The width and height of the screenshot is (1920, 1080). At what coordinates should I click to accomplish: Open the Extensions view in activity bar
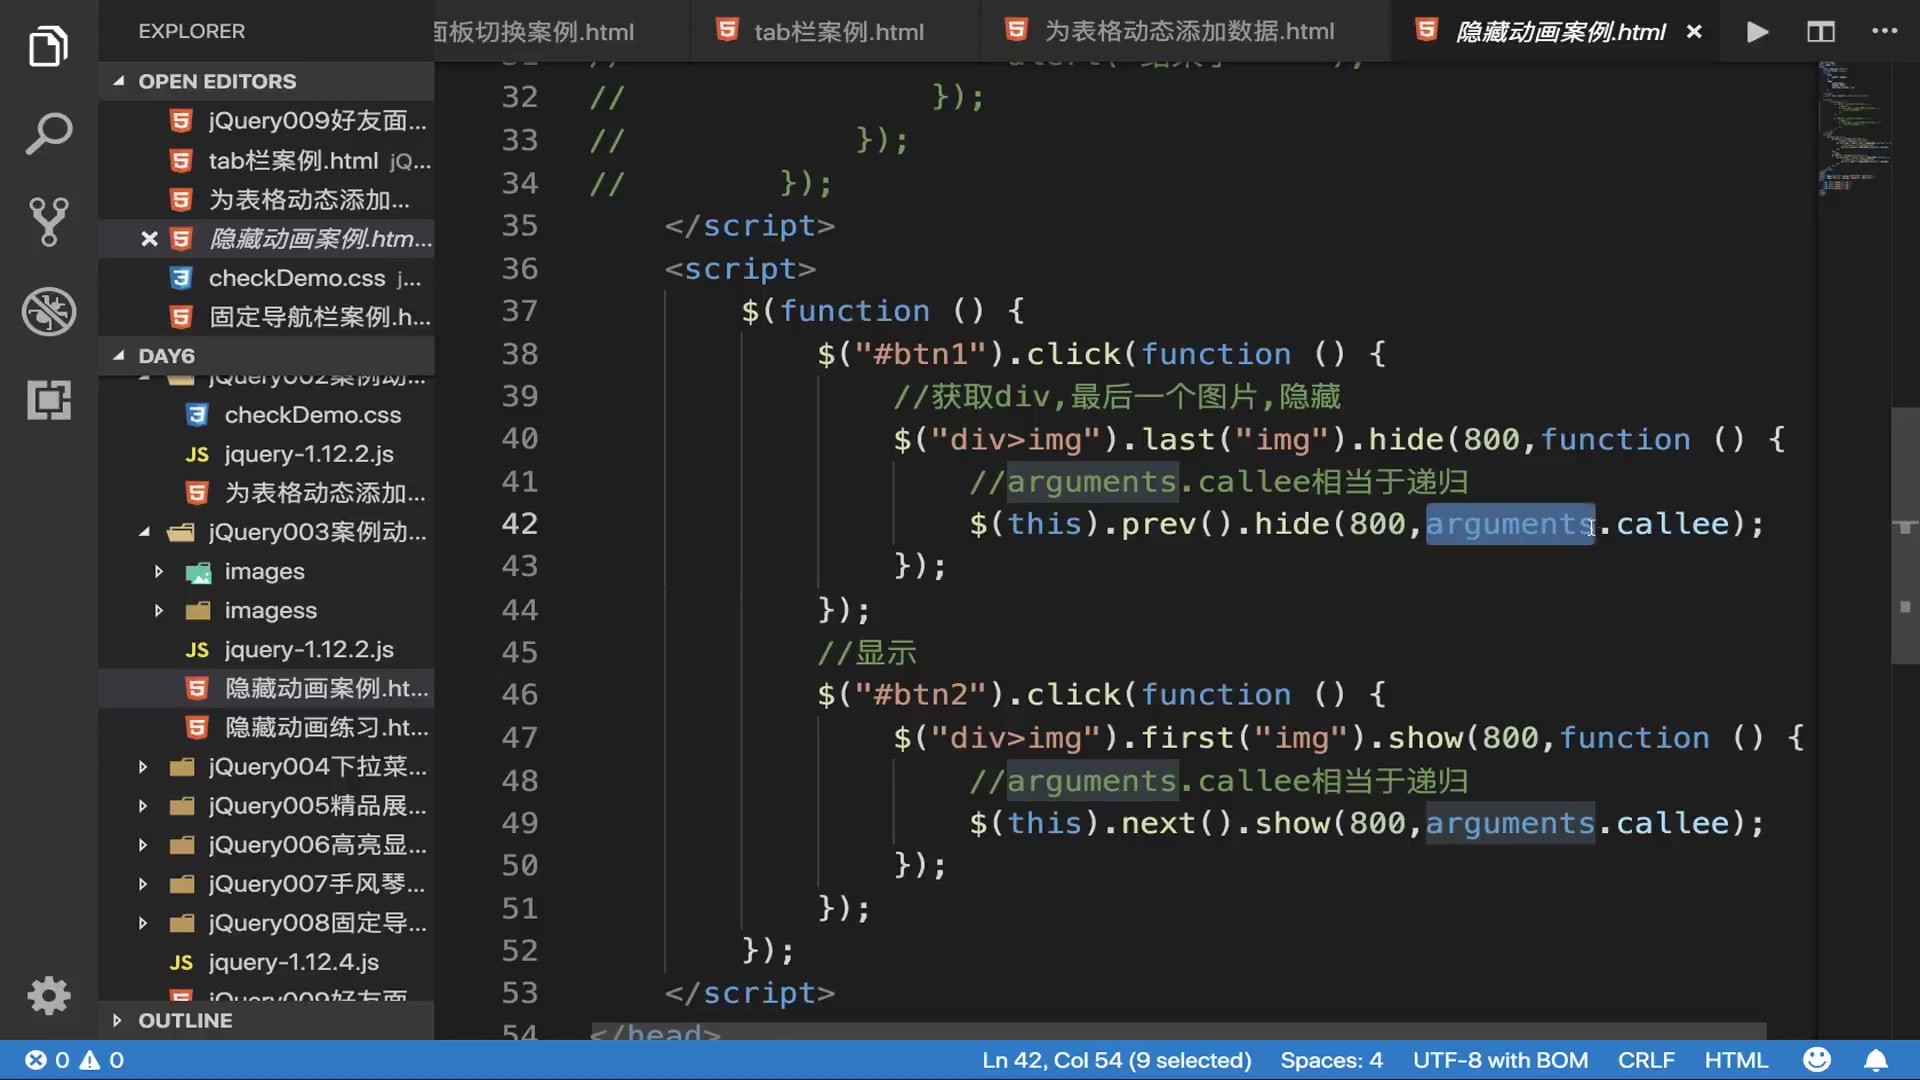pyautogui.click(x=48, y=400)
